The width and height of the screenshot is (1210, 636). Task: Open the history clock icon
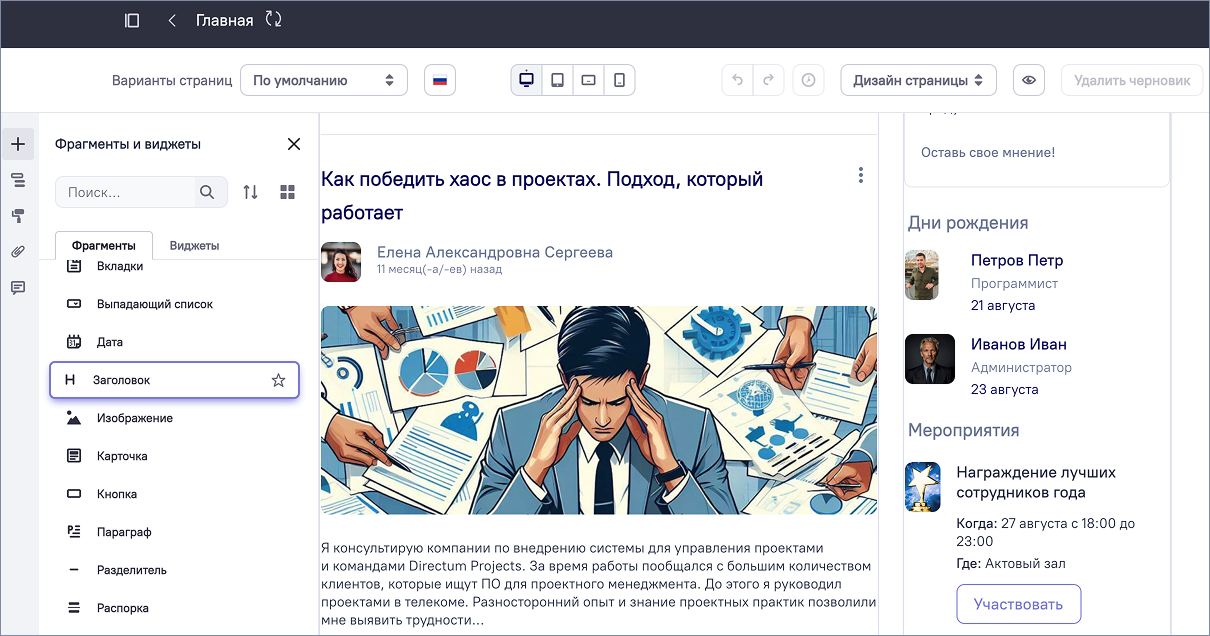point(808,81)
